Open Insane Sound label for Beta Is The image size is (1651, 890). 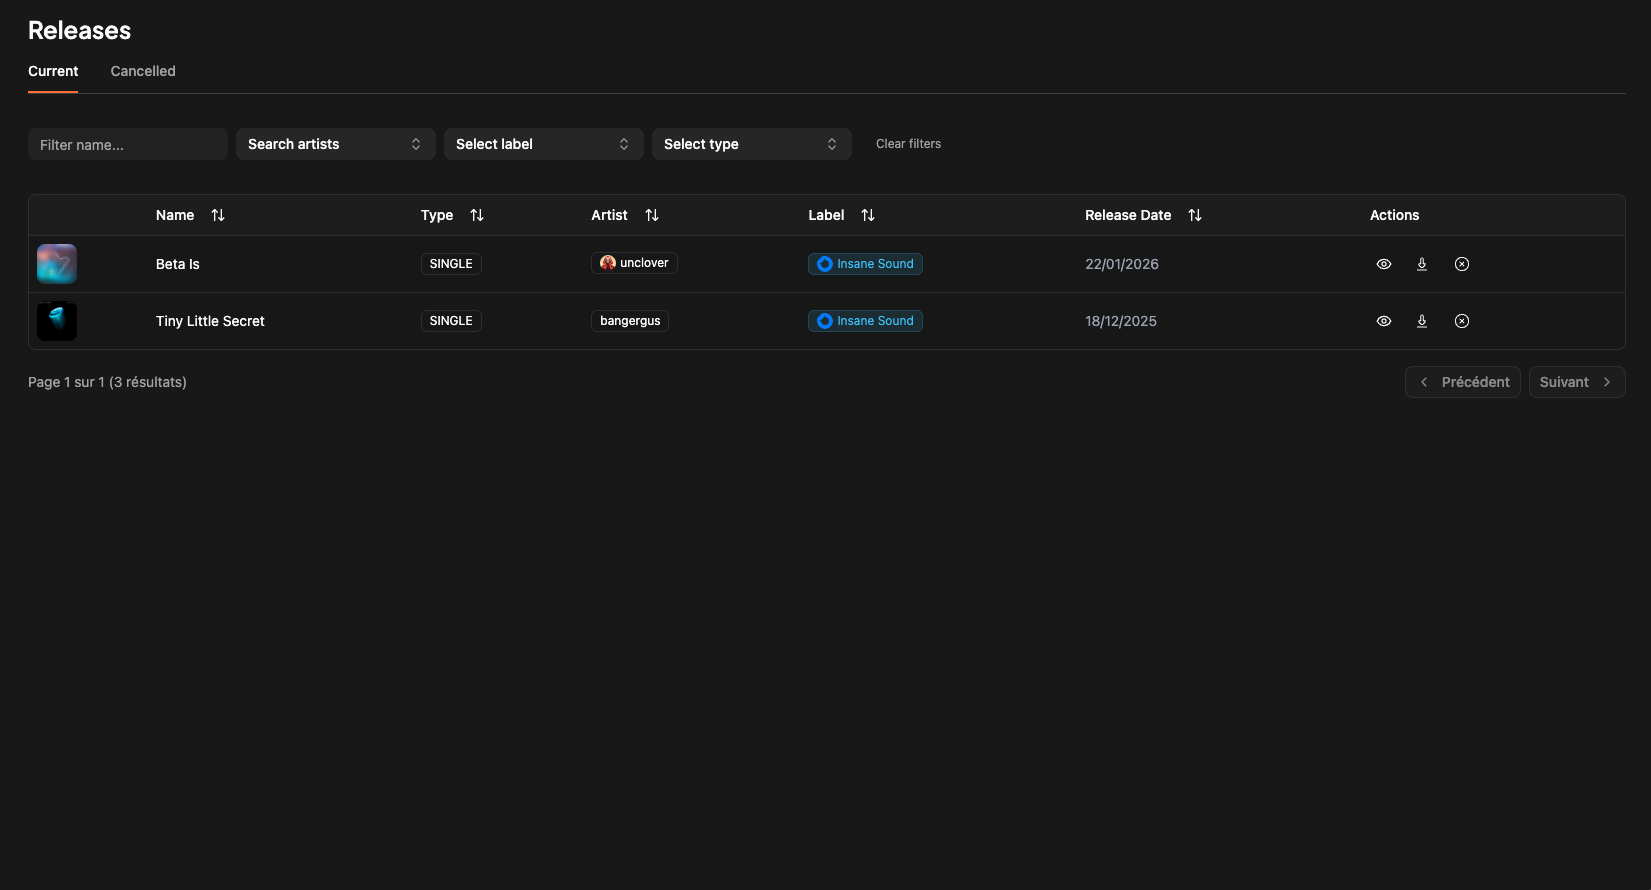865,264
